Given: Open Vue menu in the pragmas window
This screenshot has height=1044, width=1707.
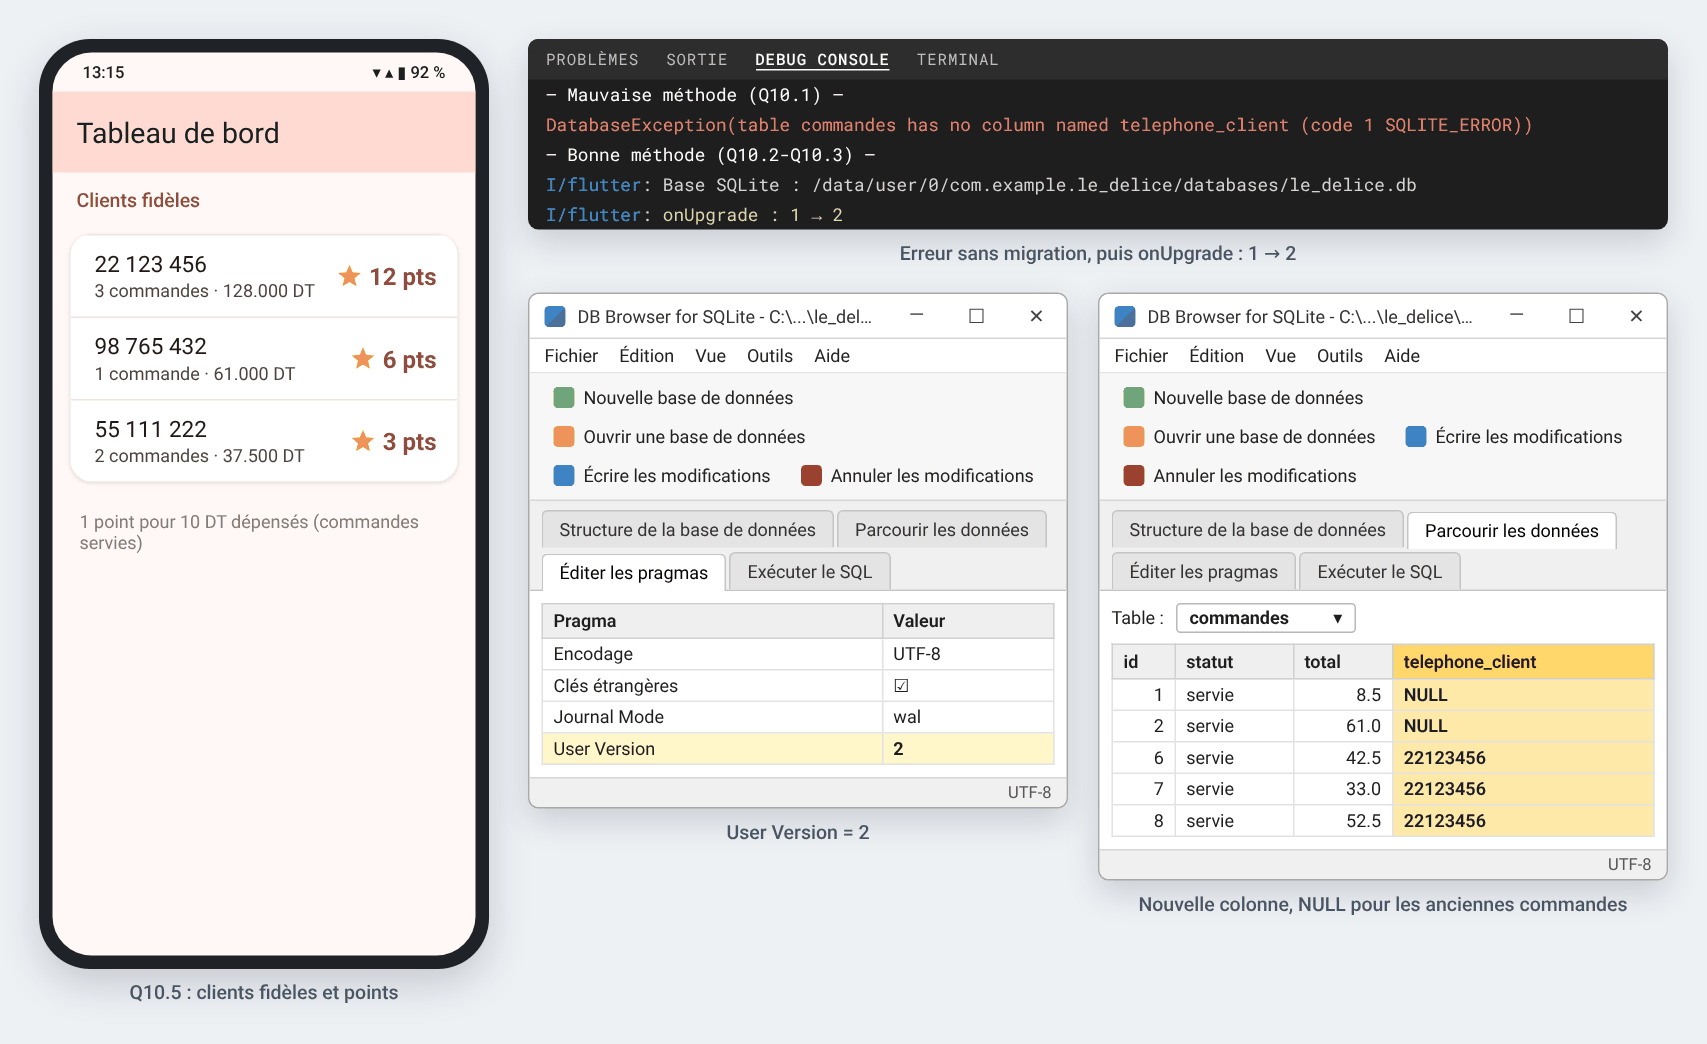Looking at the screenshot, I should (x=710, y=356).
